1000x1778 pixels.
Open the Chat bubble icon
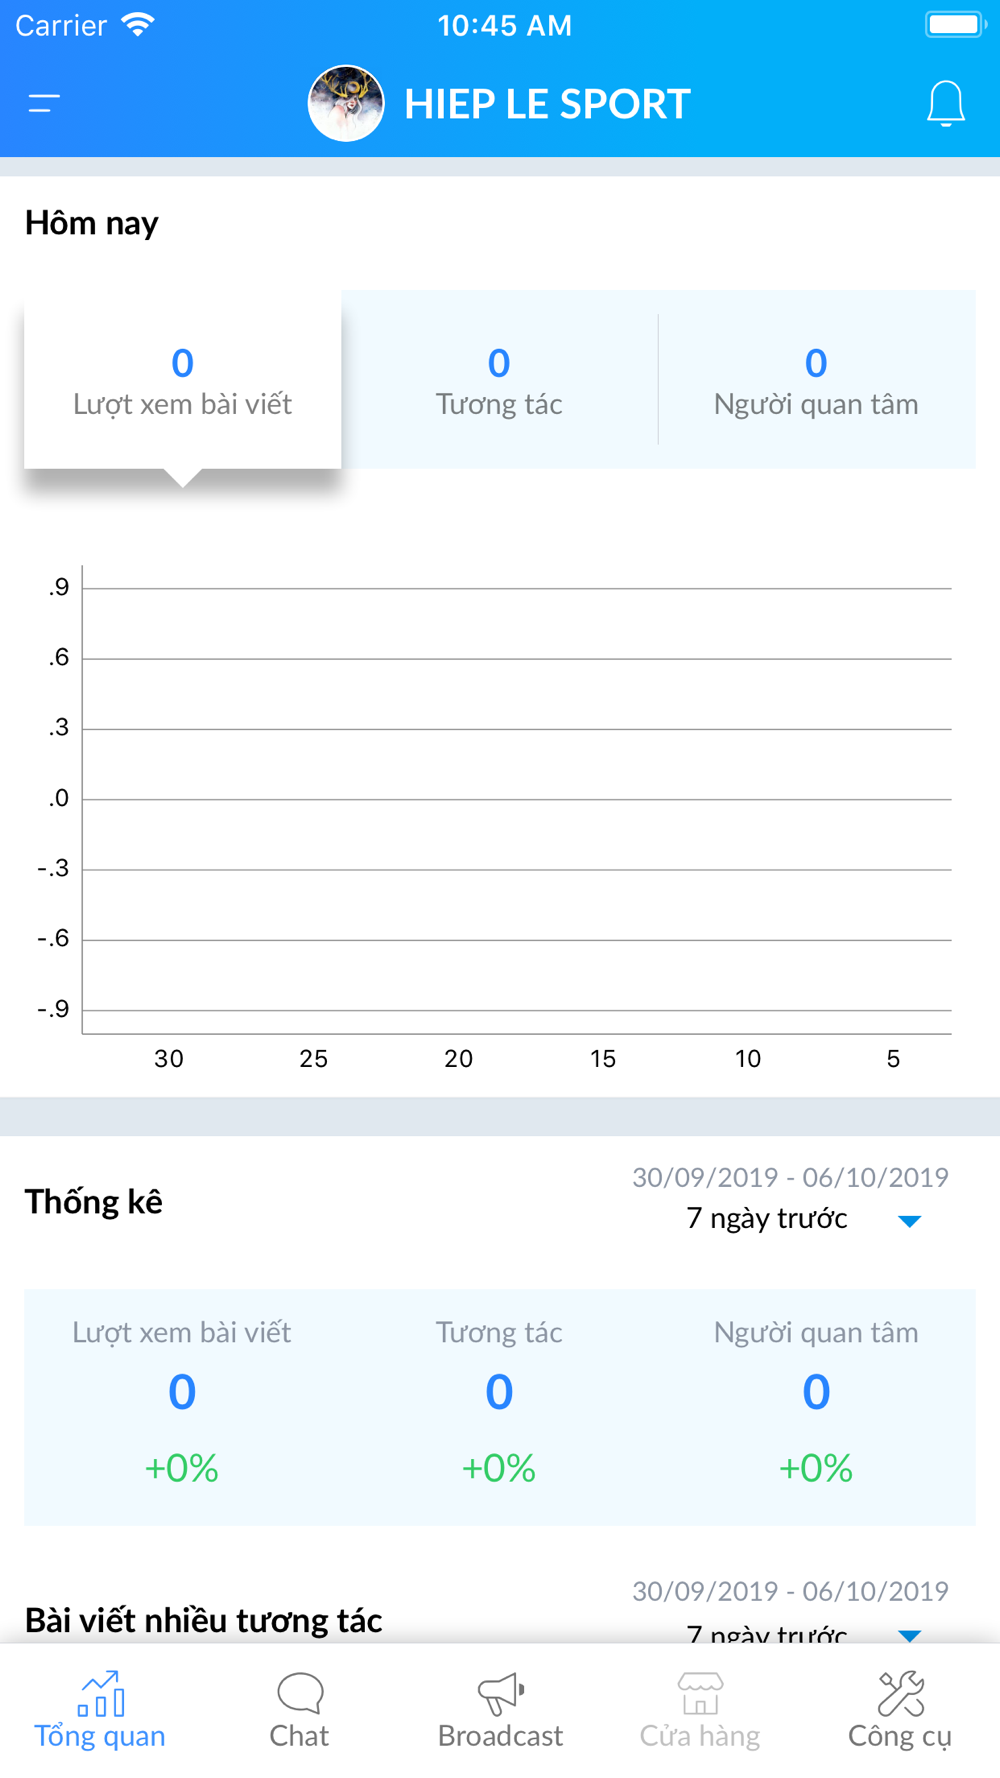pyautogui.click(x=300, y=1693)
